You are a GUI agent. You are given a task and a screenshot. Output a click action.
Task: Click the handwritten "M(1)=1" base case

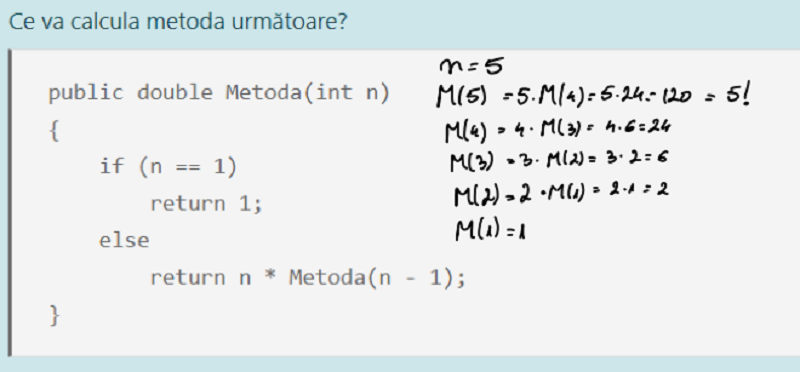pos(491,230)
